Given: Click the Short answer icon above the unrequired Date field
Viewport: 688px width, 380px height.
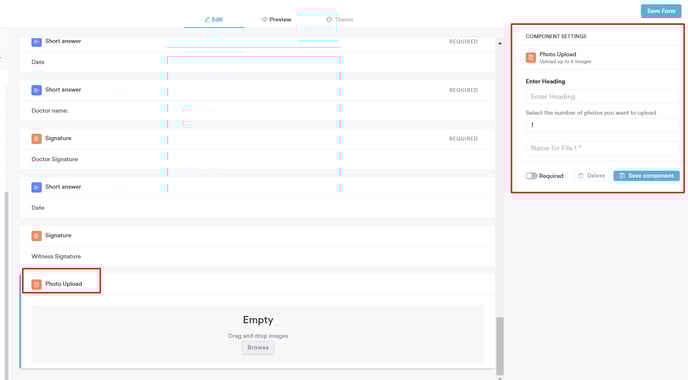Looking at the screenshot, I should coord(36,187).
